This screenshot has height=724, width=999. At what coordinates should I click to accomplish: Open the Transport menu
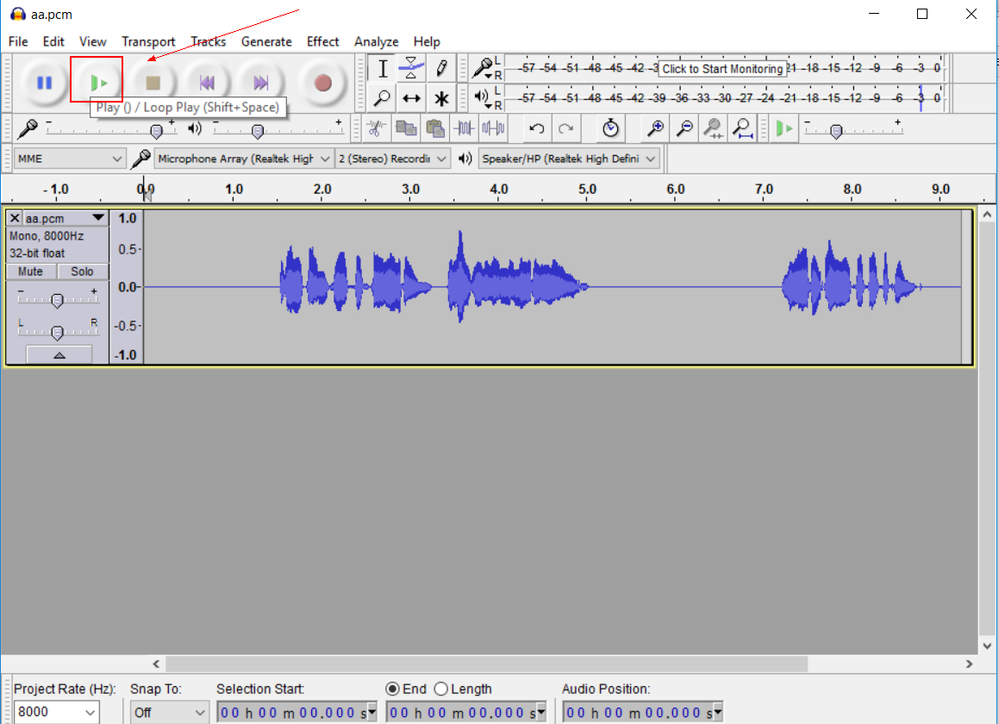pos(148,41)
